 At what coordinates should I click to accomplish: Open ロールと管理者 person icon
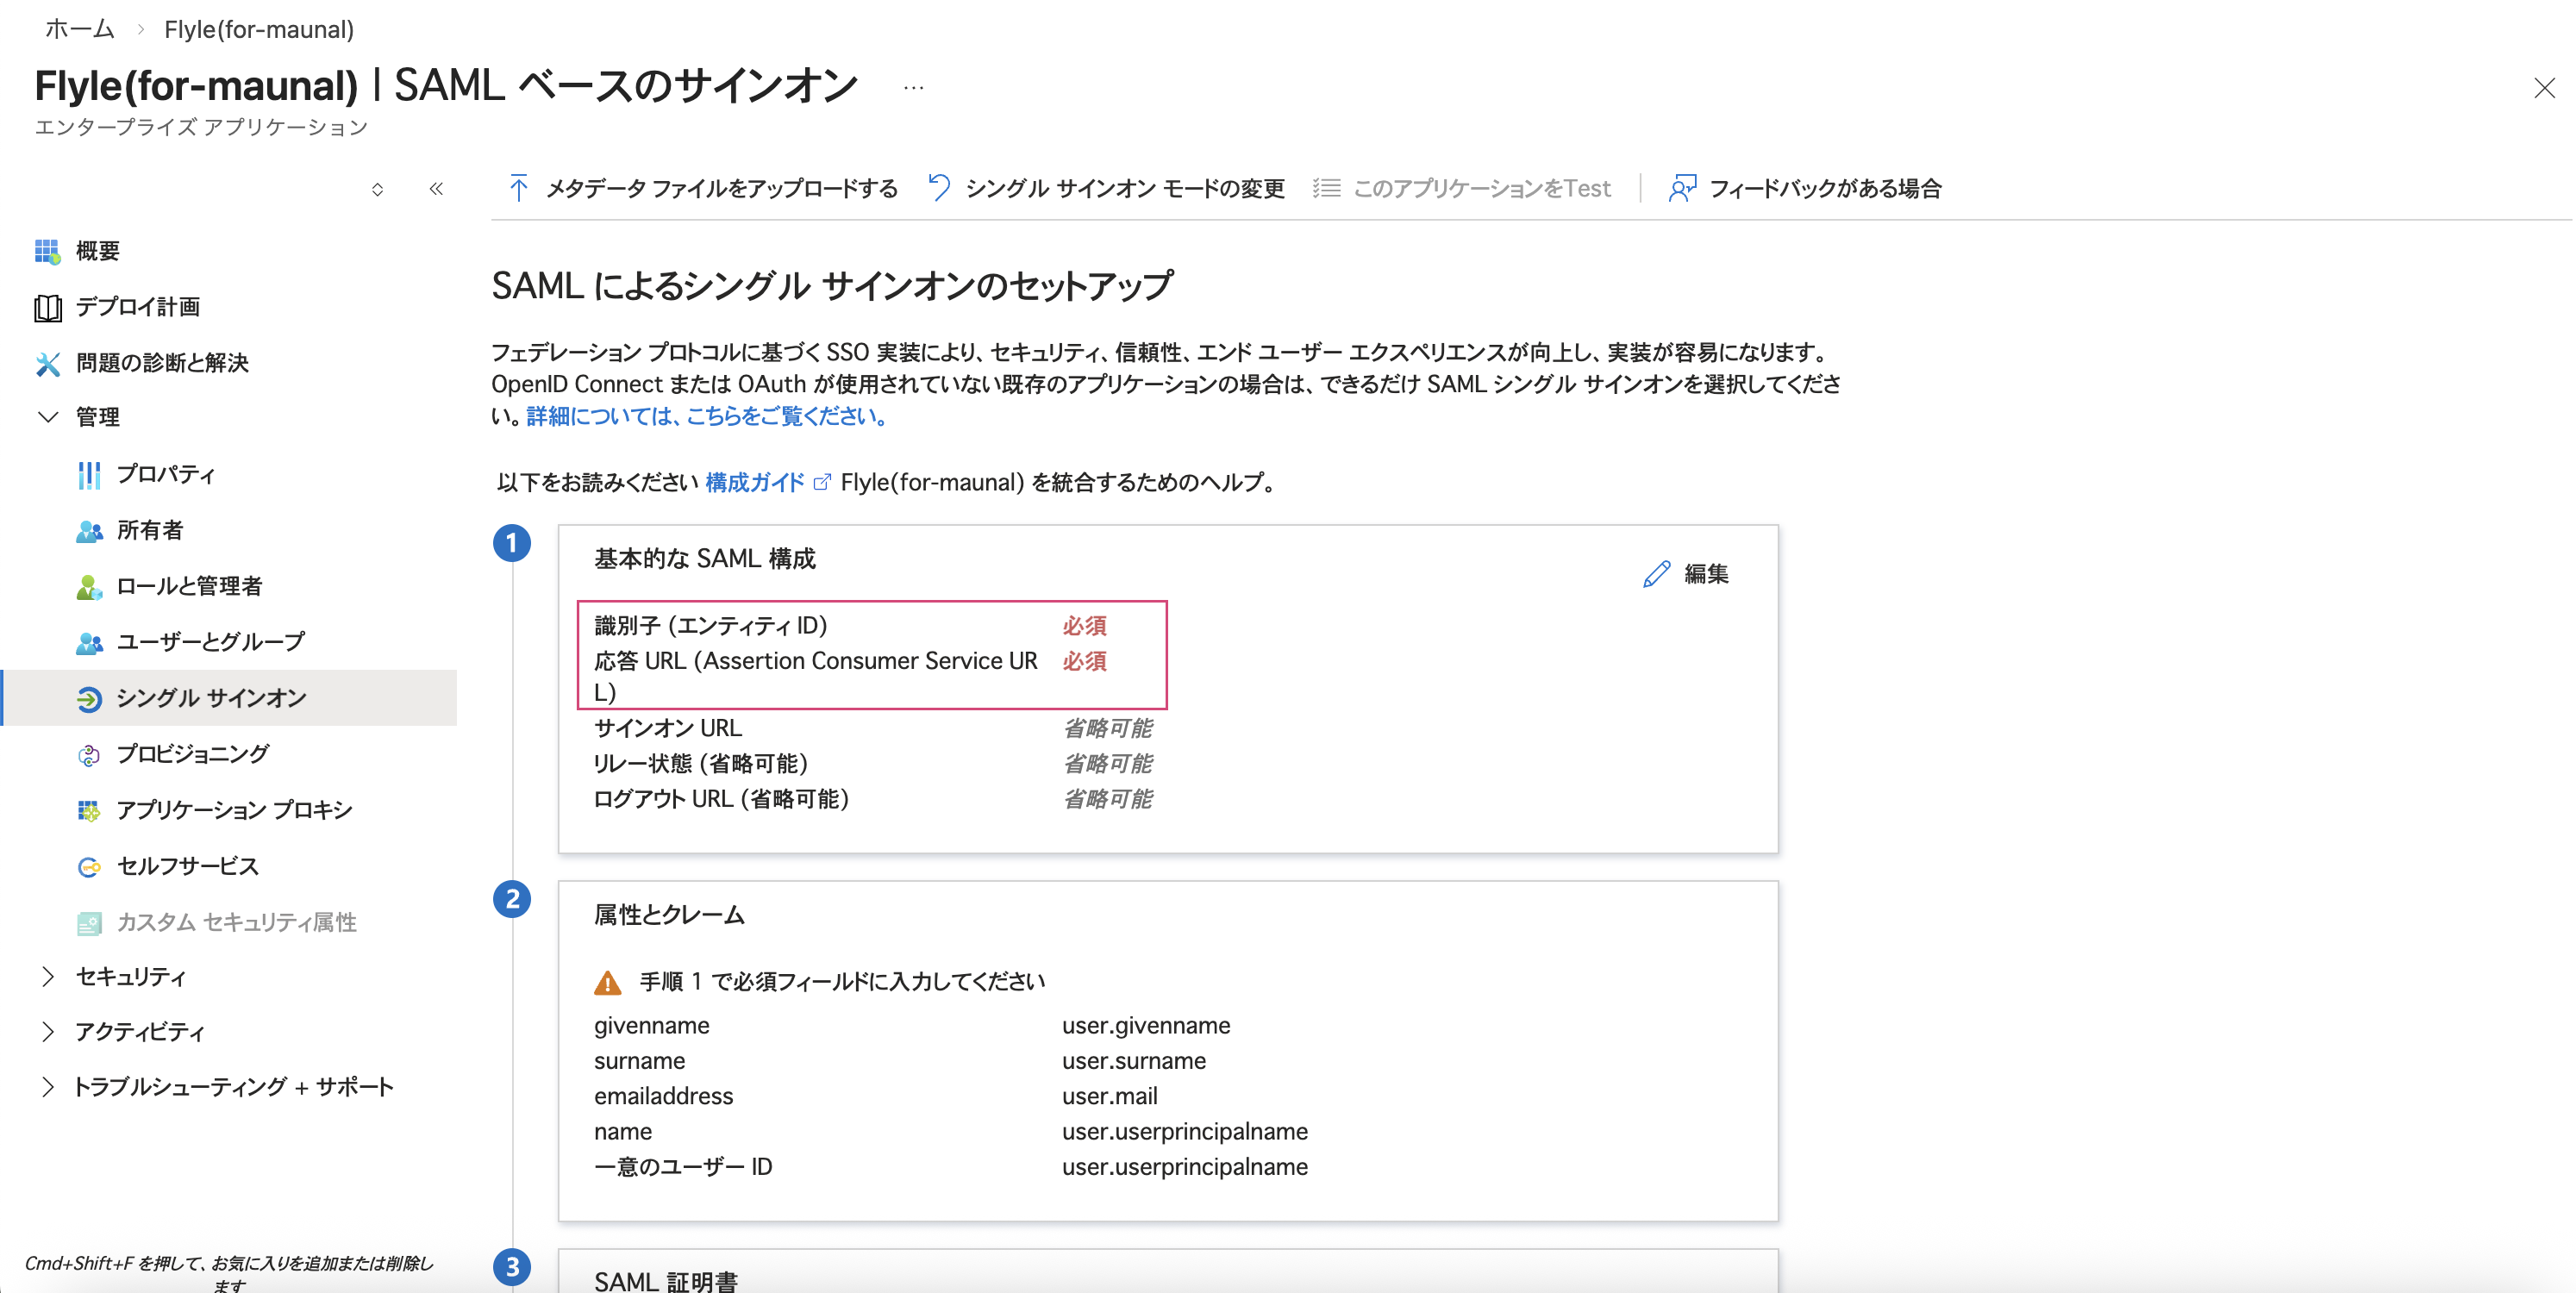pyautogui.click(x=89, y=586)
